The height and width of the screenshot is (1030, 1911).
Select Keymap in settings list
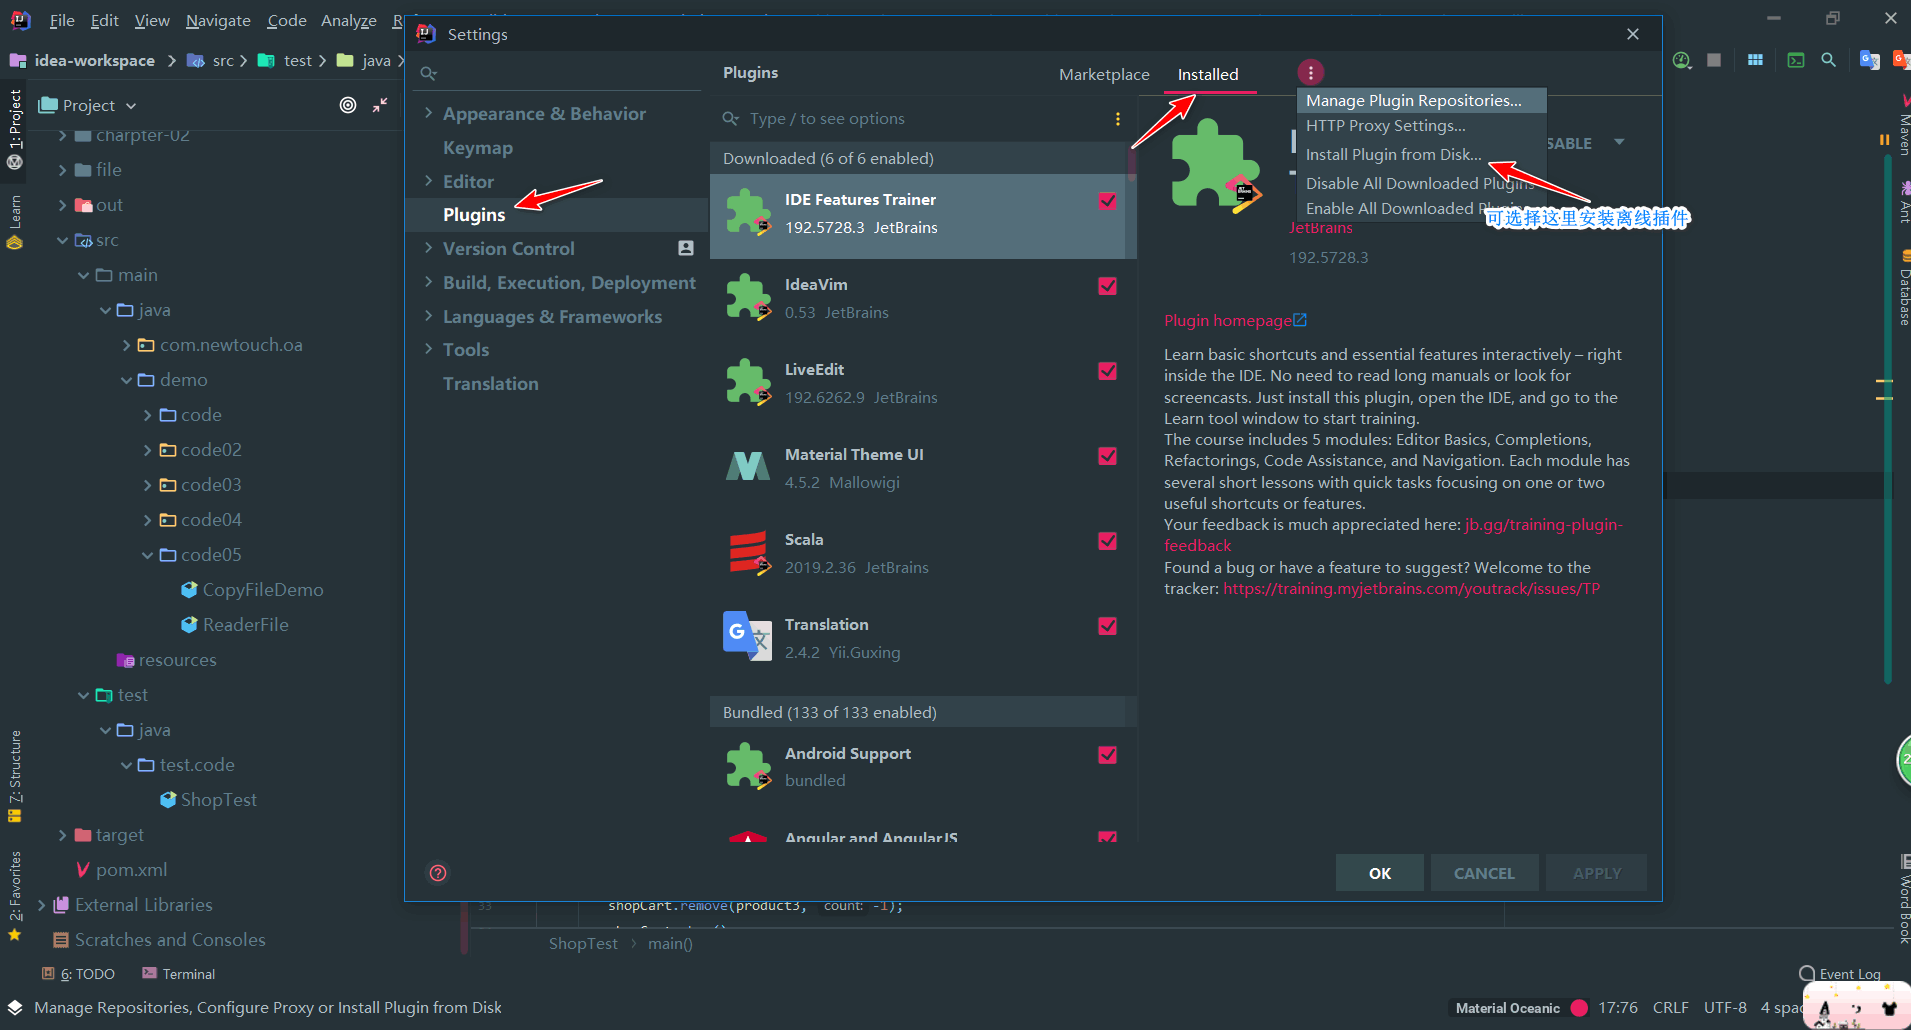478,147
